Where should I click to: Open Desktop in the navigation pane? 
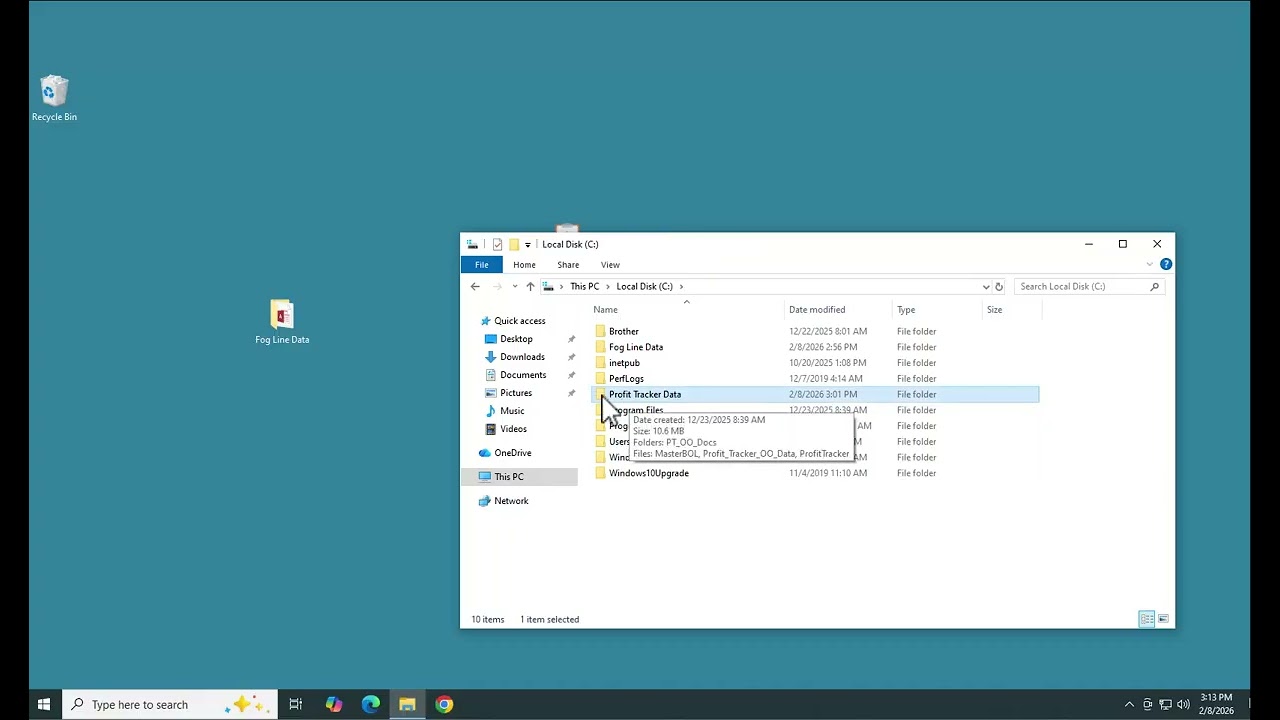[516, 339]
